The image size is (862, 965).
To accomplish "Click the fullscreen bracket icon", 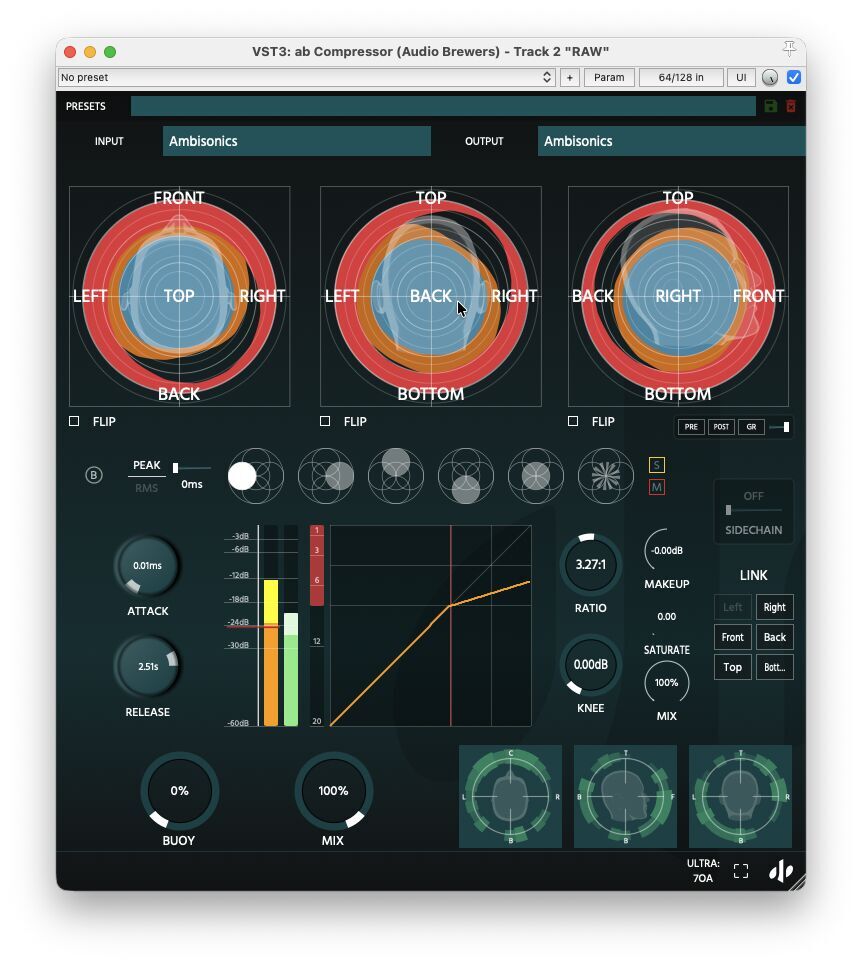I will 741,870.
